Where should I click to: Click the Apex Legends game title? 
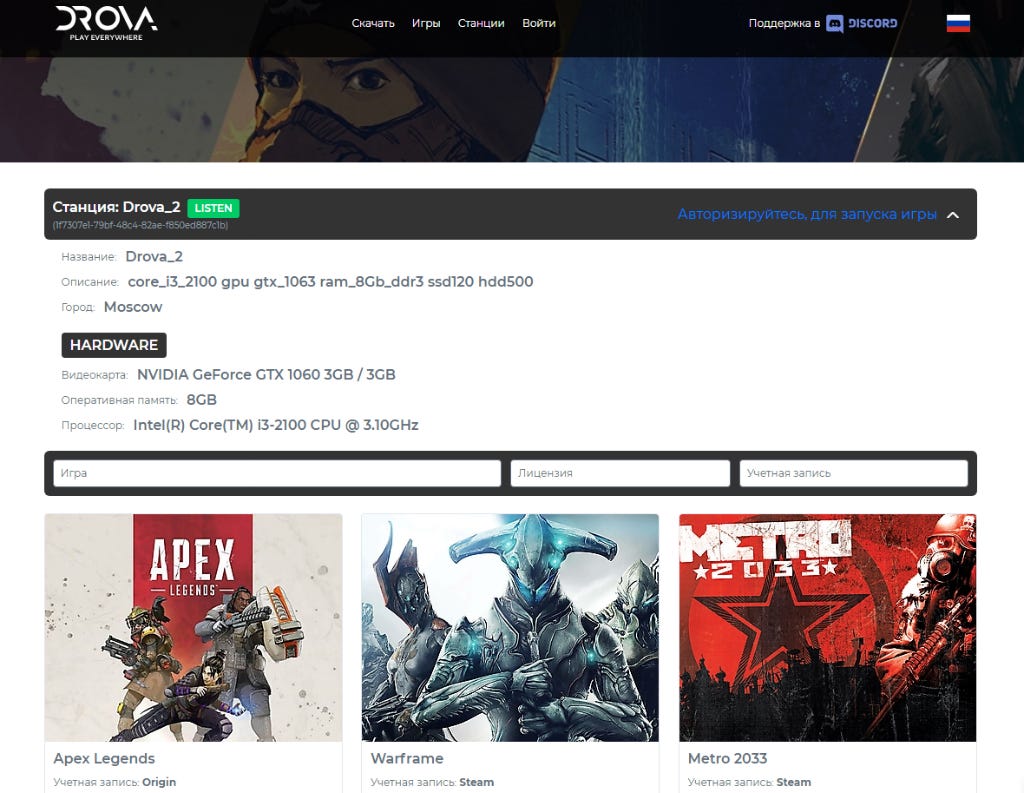[104, 758]
